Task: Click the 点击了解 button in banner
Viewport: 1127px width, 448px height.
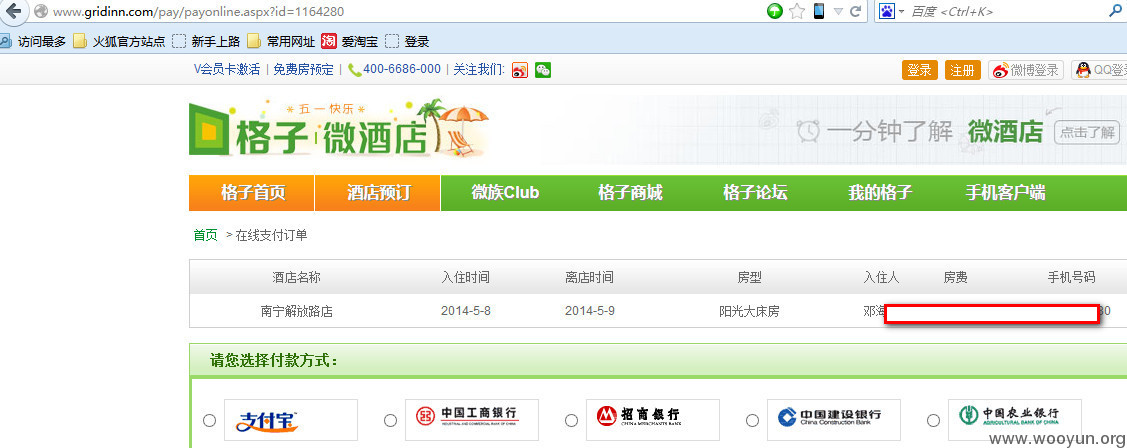Action: point(1087,132)
